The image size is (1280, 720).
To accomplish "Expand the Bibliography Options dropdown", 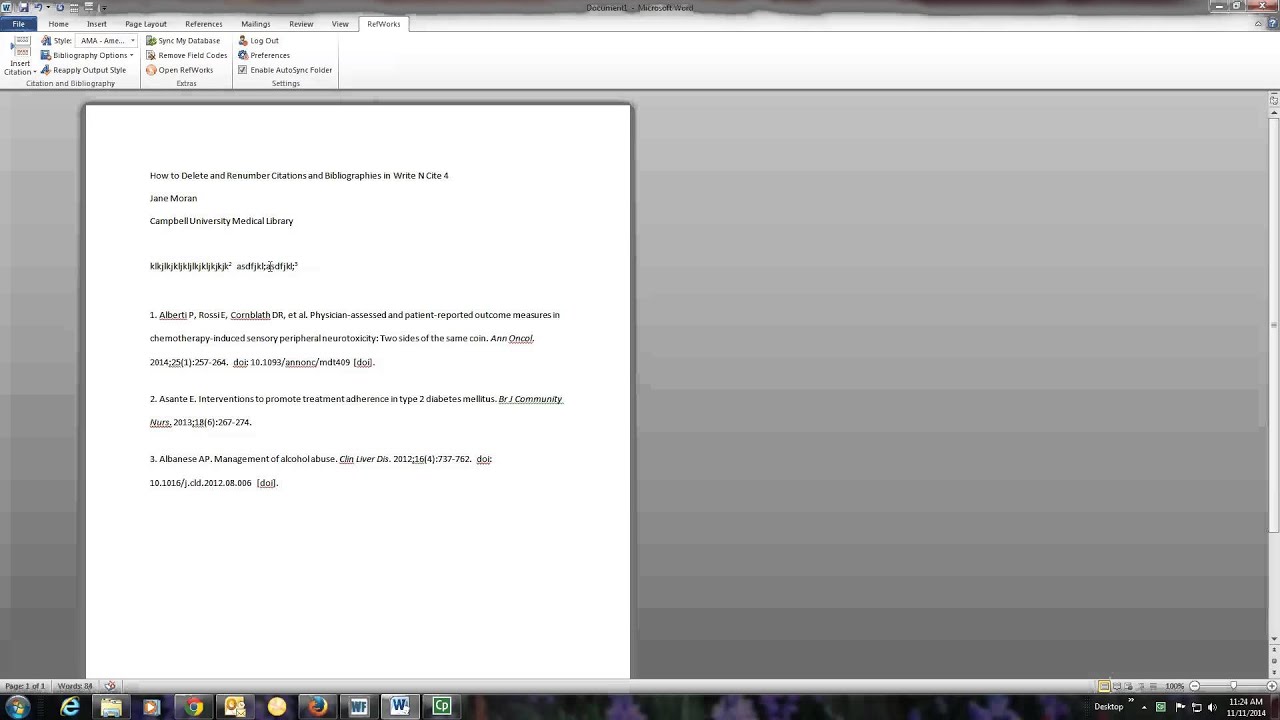I will (131, 56).
